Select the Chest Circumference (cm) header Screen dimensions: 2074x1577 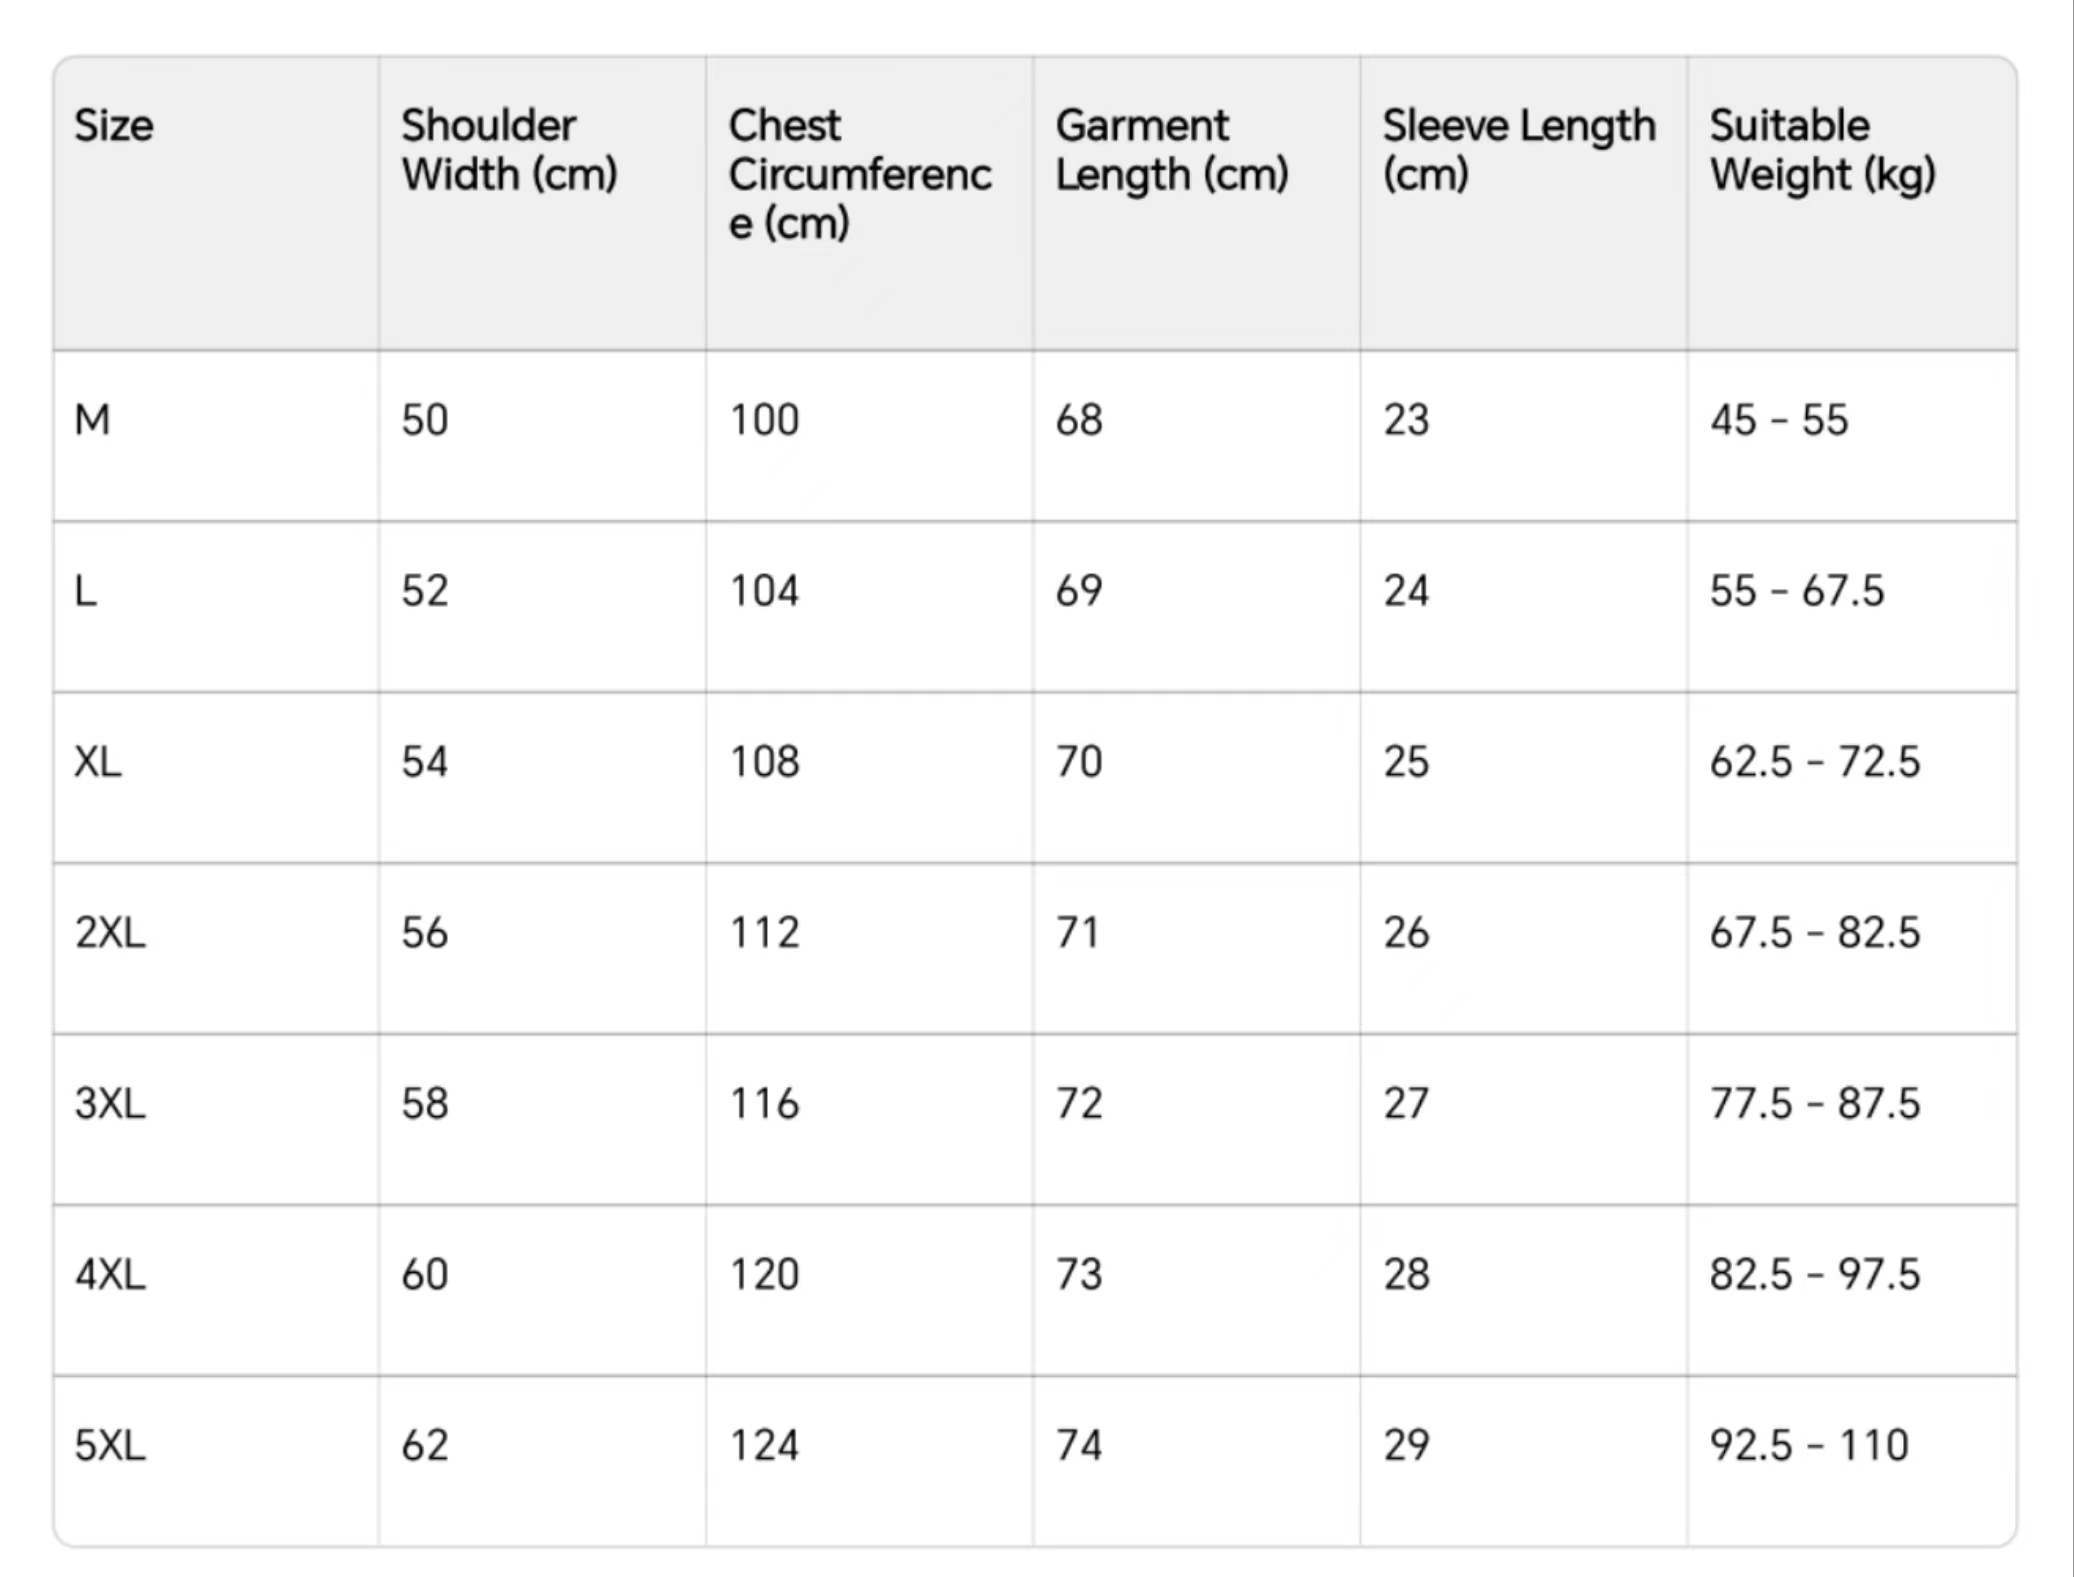859,174
